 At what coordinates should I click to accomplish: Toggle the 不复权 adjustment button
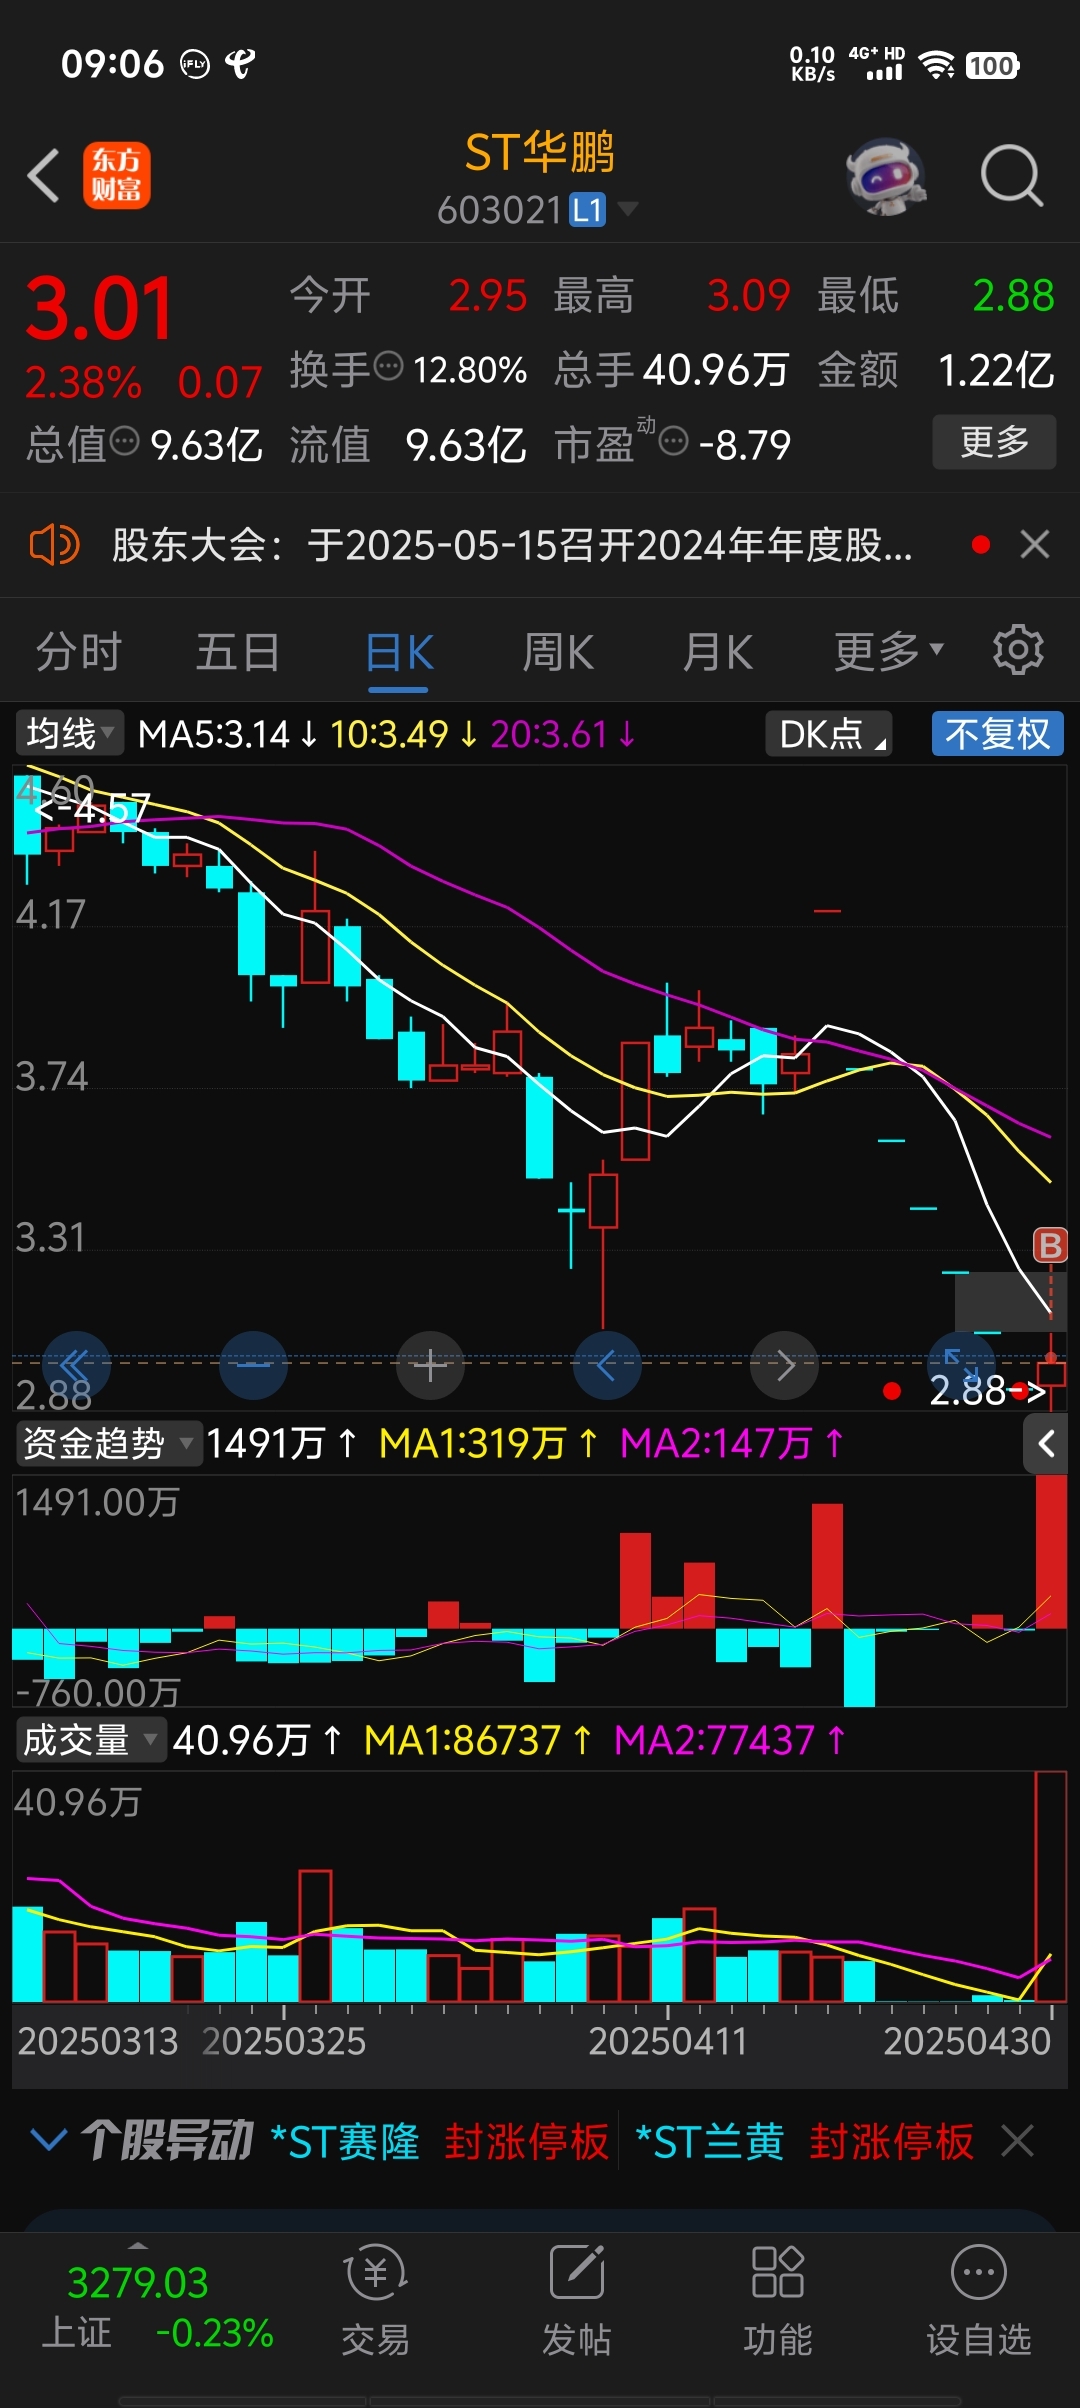tap(998, 733)
